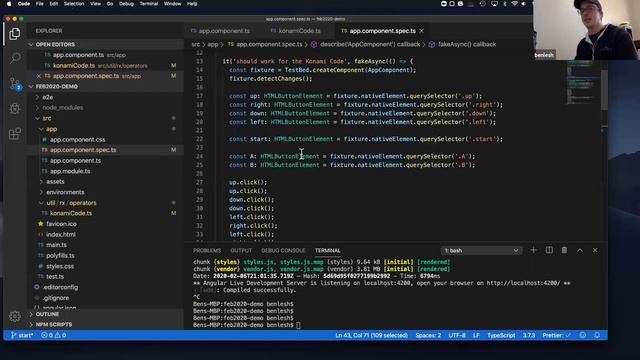Open the 1: bash terminal dropdown
The height and width of the screenshot is (360, 640).
(481, 250)
